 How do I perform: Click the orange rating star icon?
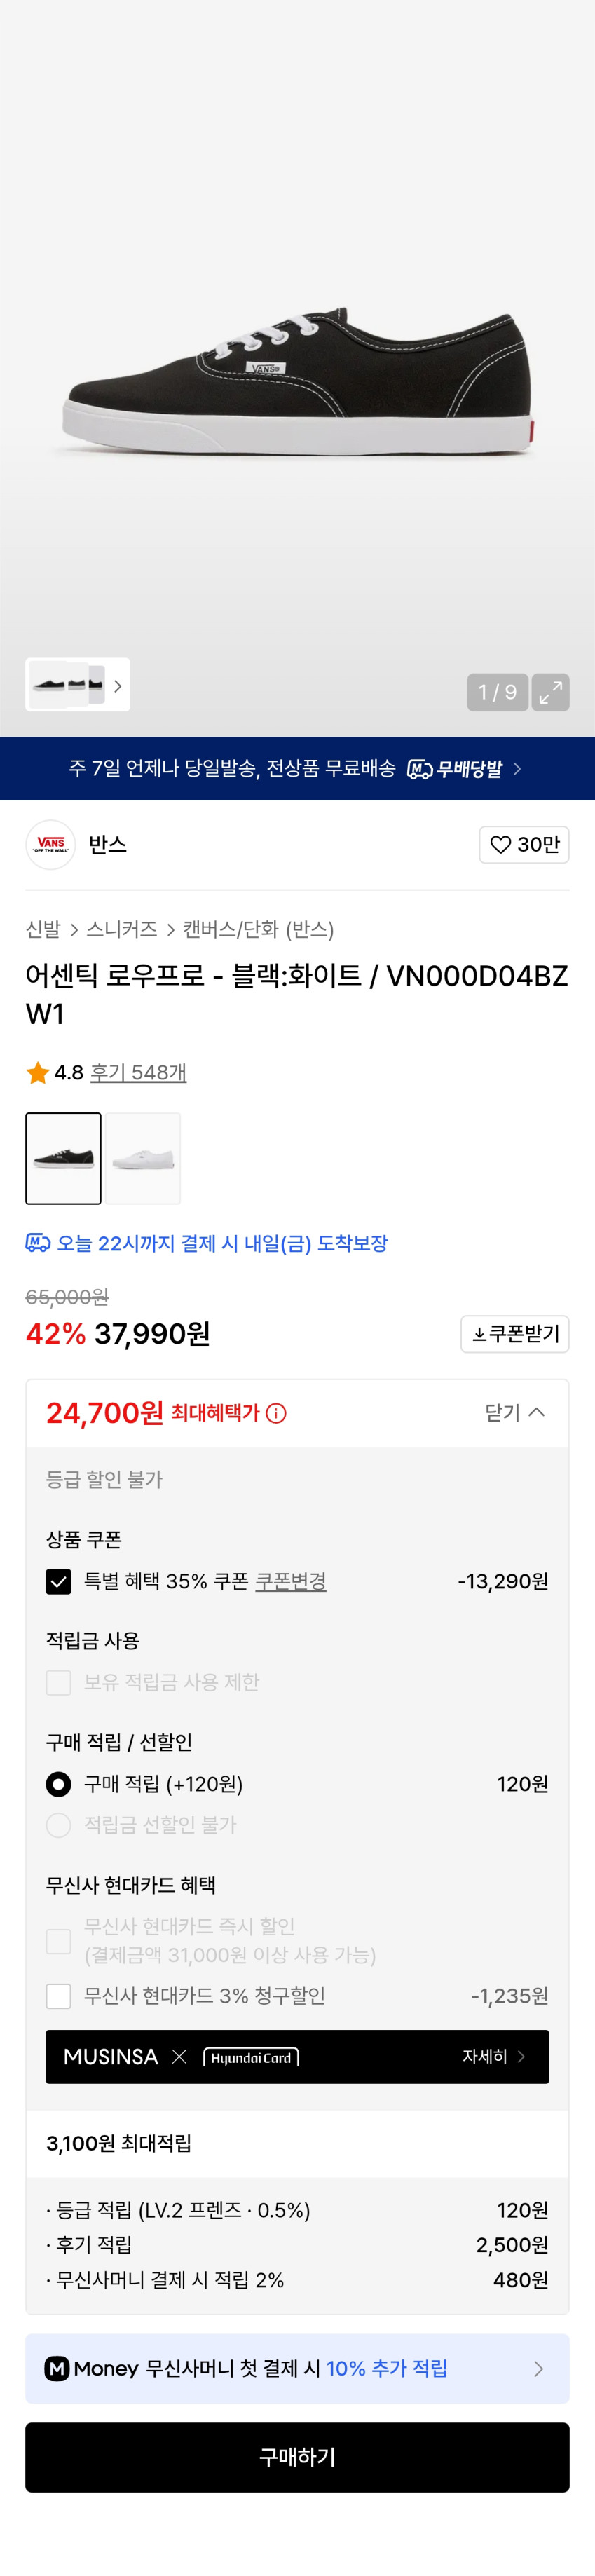pos(38,1073)
